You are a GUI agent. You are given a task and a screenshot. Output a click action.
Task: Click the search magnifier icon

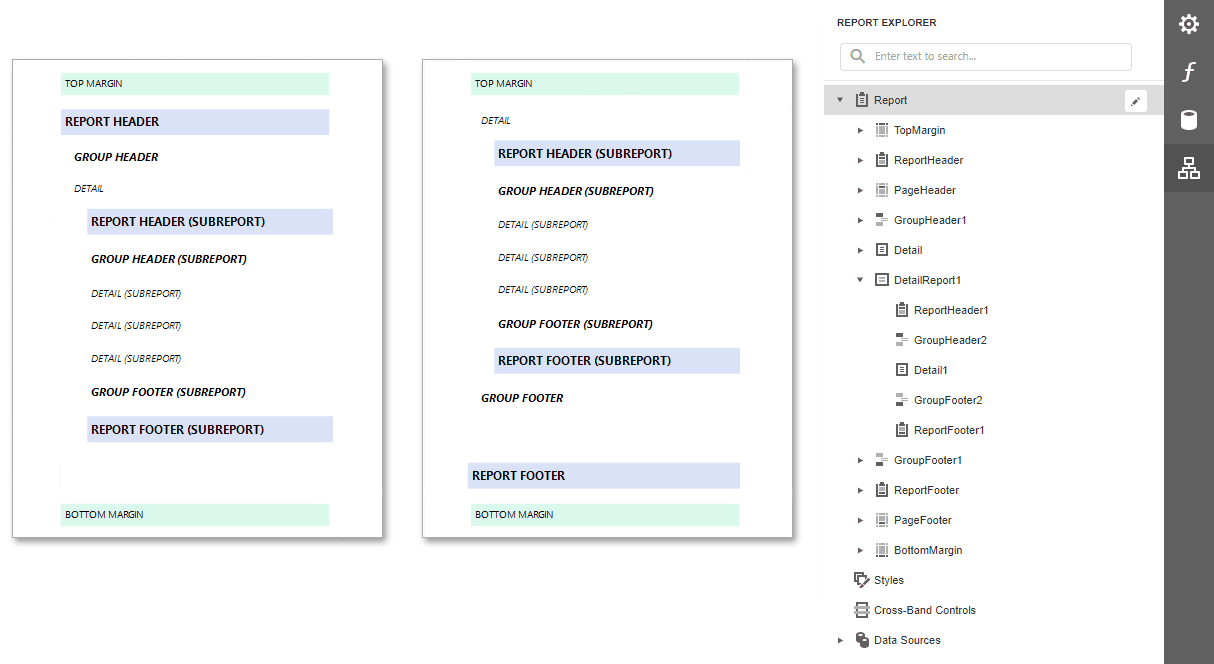coord(857,57)
